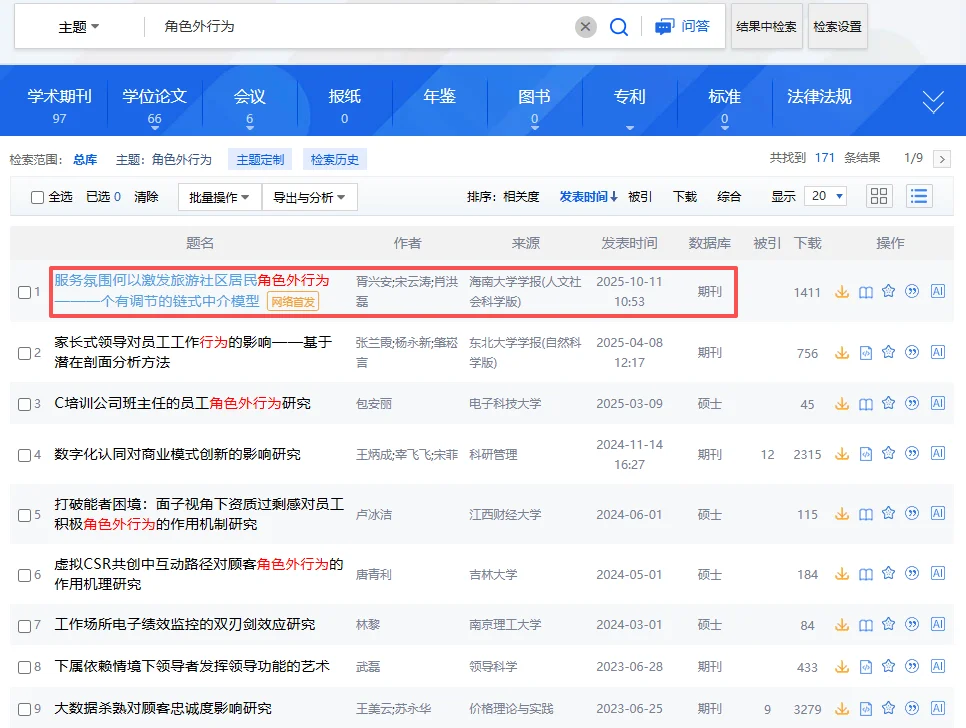Download the 家长式领导 paper
This screenshot has height=728, width=966.
click(842, 352)
